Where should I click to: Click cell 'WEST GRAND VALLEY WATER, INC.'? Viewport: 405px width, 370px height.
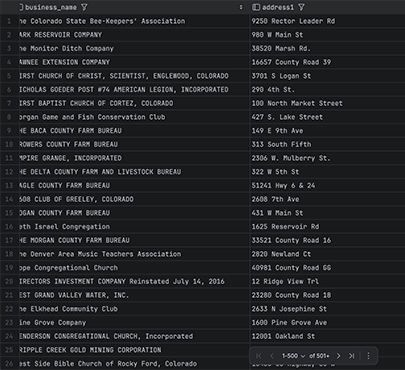click(134, 295)
